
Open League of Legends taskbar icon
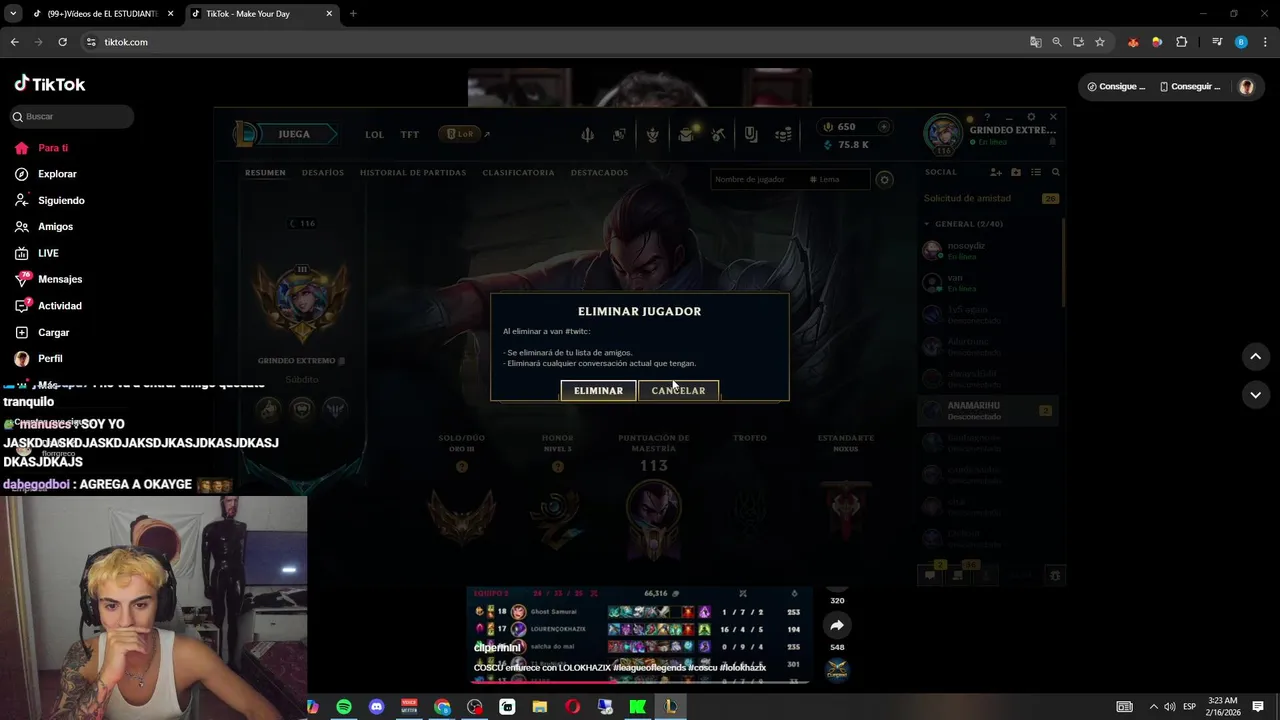[671, 707]
